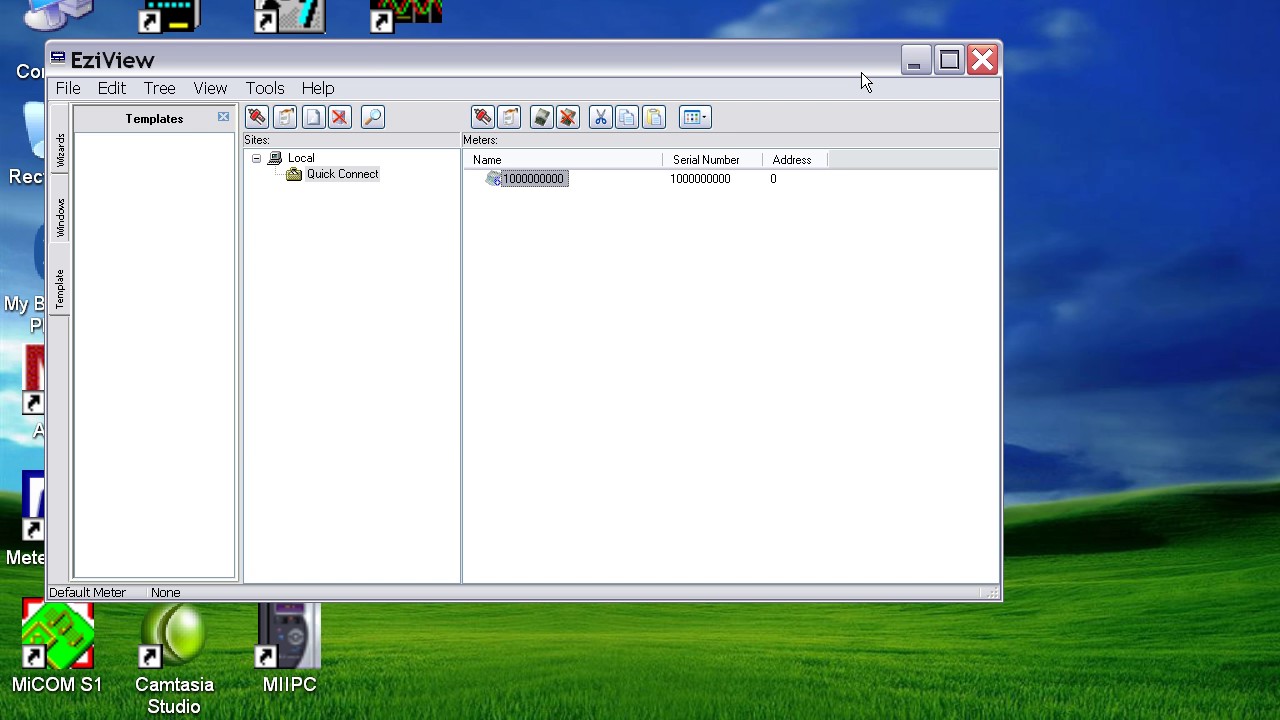Open the Help menu
Image resolution: width=1280 pixels, height=720 pixels.
click(x=318, y=88)
